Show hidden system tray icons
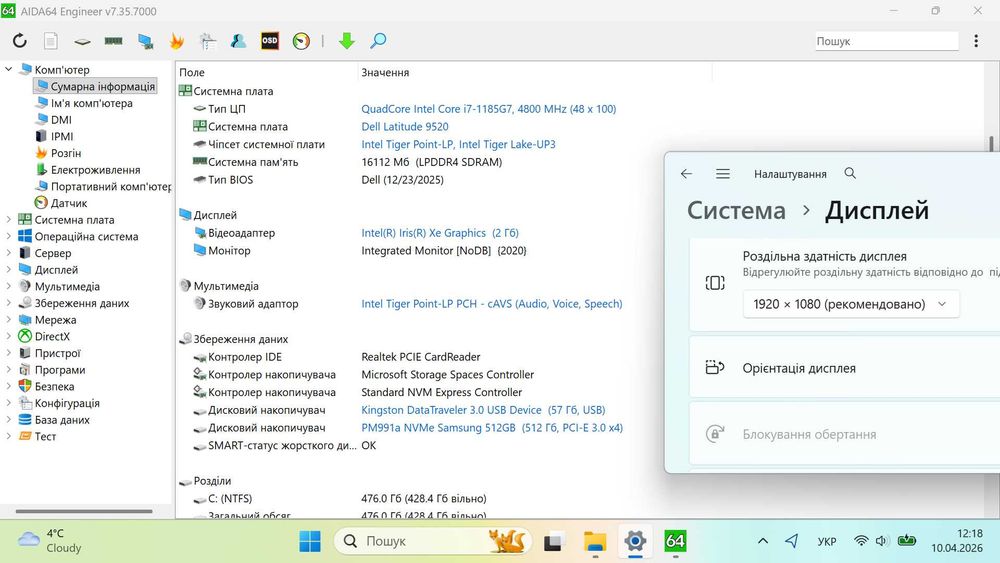Screen dimensions: 1000x563 click(x=763, y=541)
